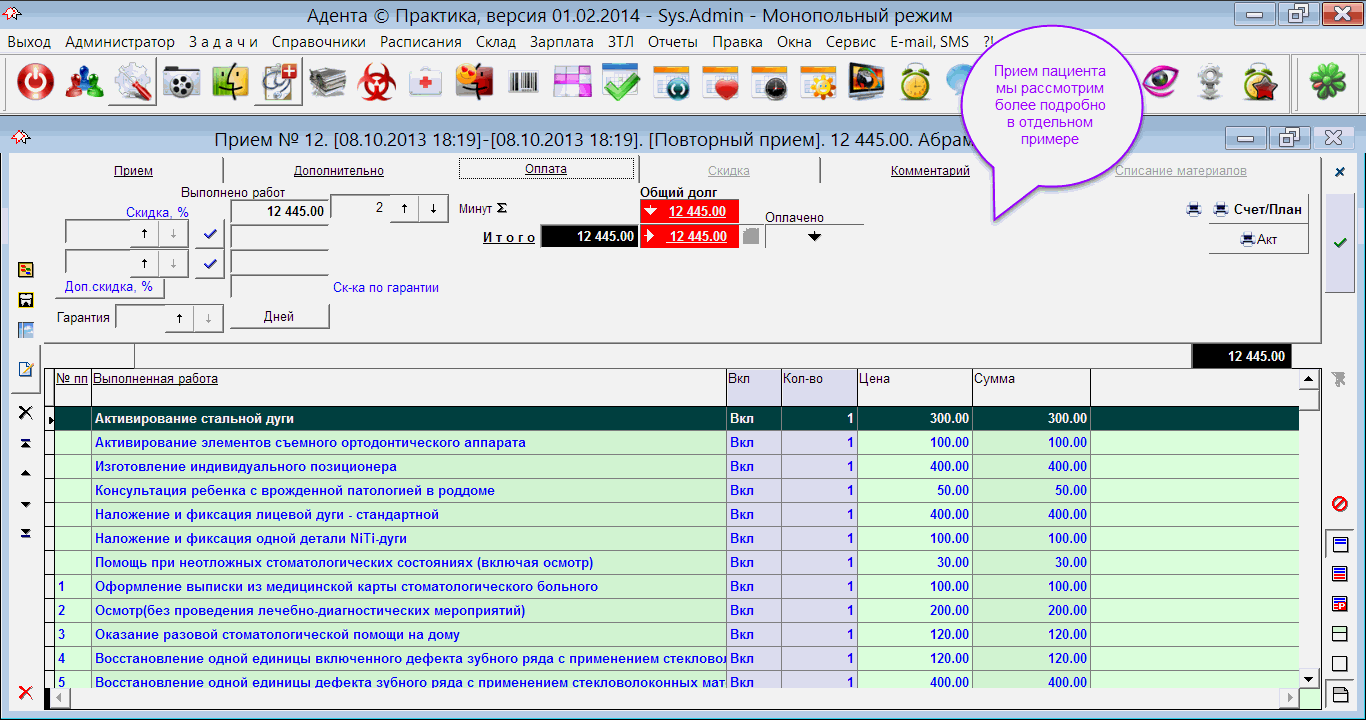Open the biohazard toolbar icon

tap(377, 84)
